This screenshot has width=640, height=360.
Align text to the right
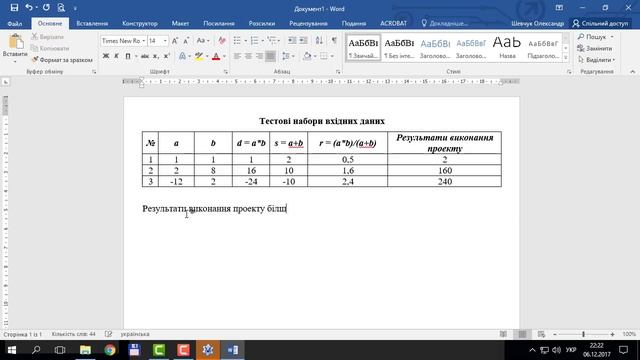point(259,56)
